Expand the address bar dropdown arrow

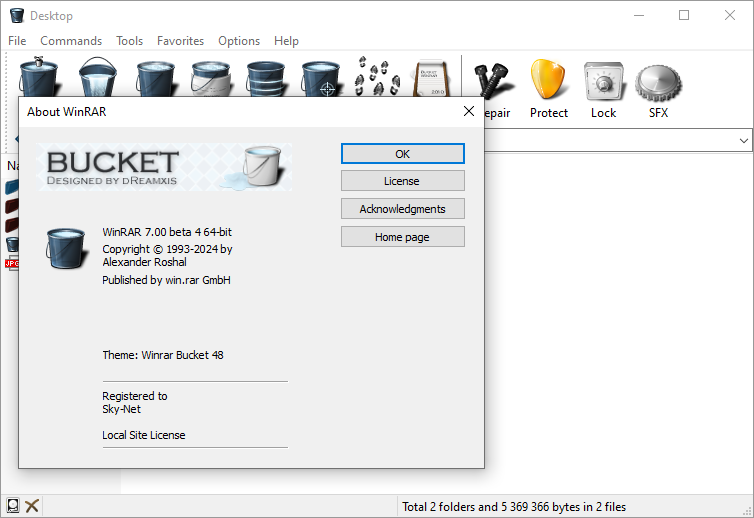(743, 141)
